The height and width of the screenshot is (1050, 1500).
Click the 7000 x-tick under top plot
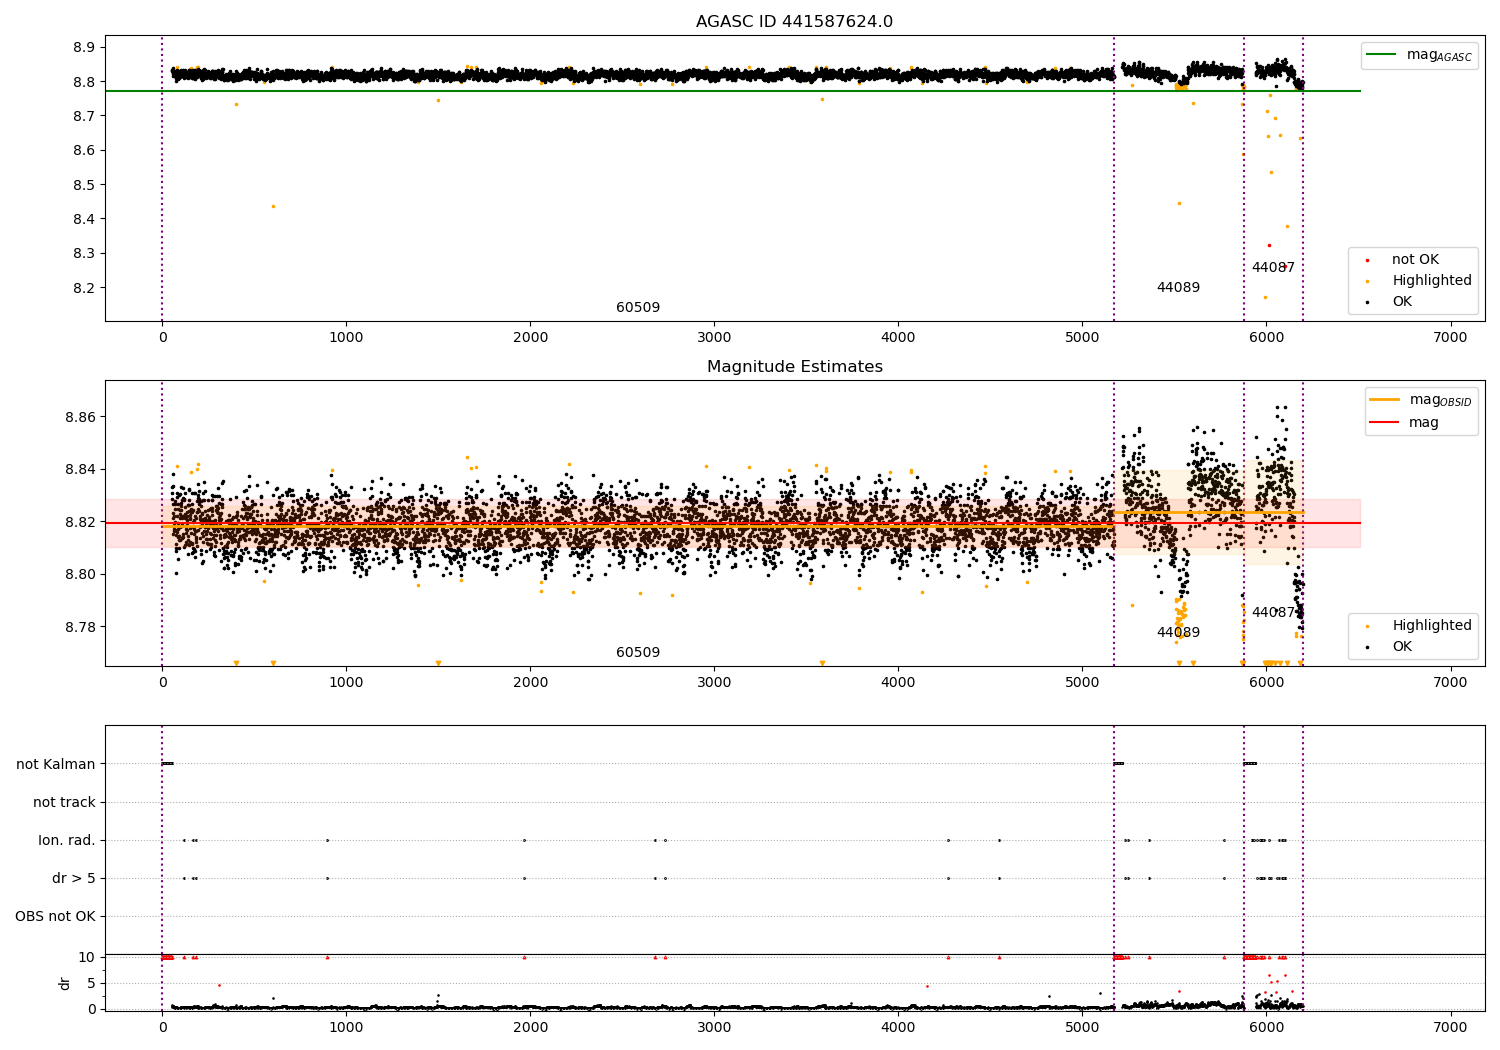point(1450,338)
